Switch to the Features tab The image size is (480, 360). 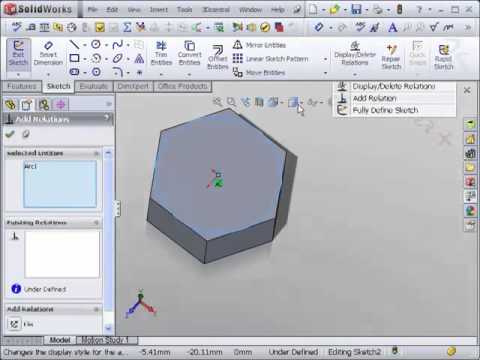tap(21, 86)
